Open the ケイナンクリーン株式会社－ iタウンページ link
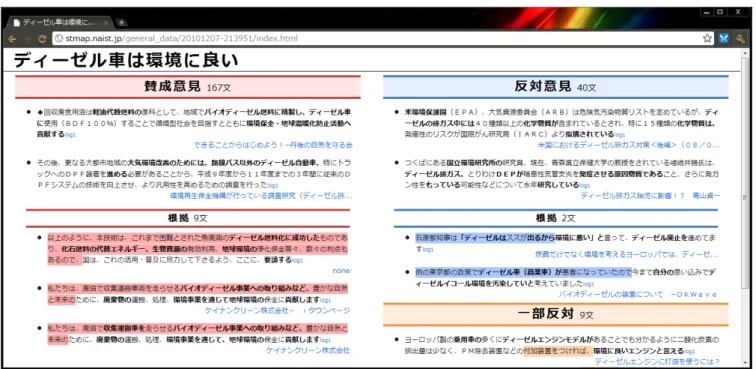756x369 pixels. pyautogui.click(x=277, y=311)
